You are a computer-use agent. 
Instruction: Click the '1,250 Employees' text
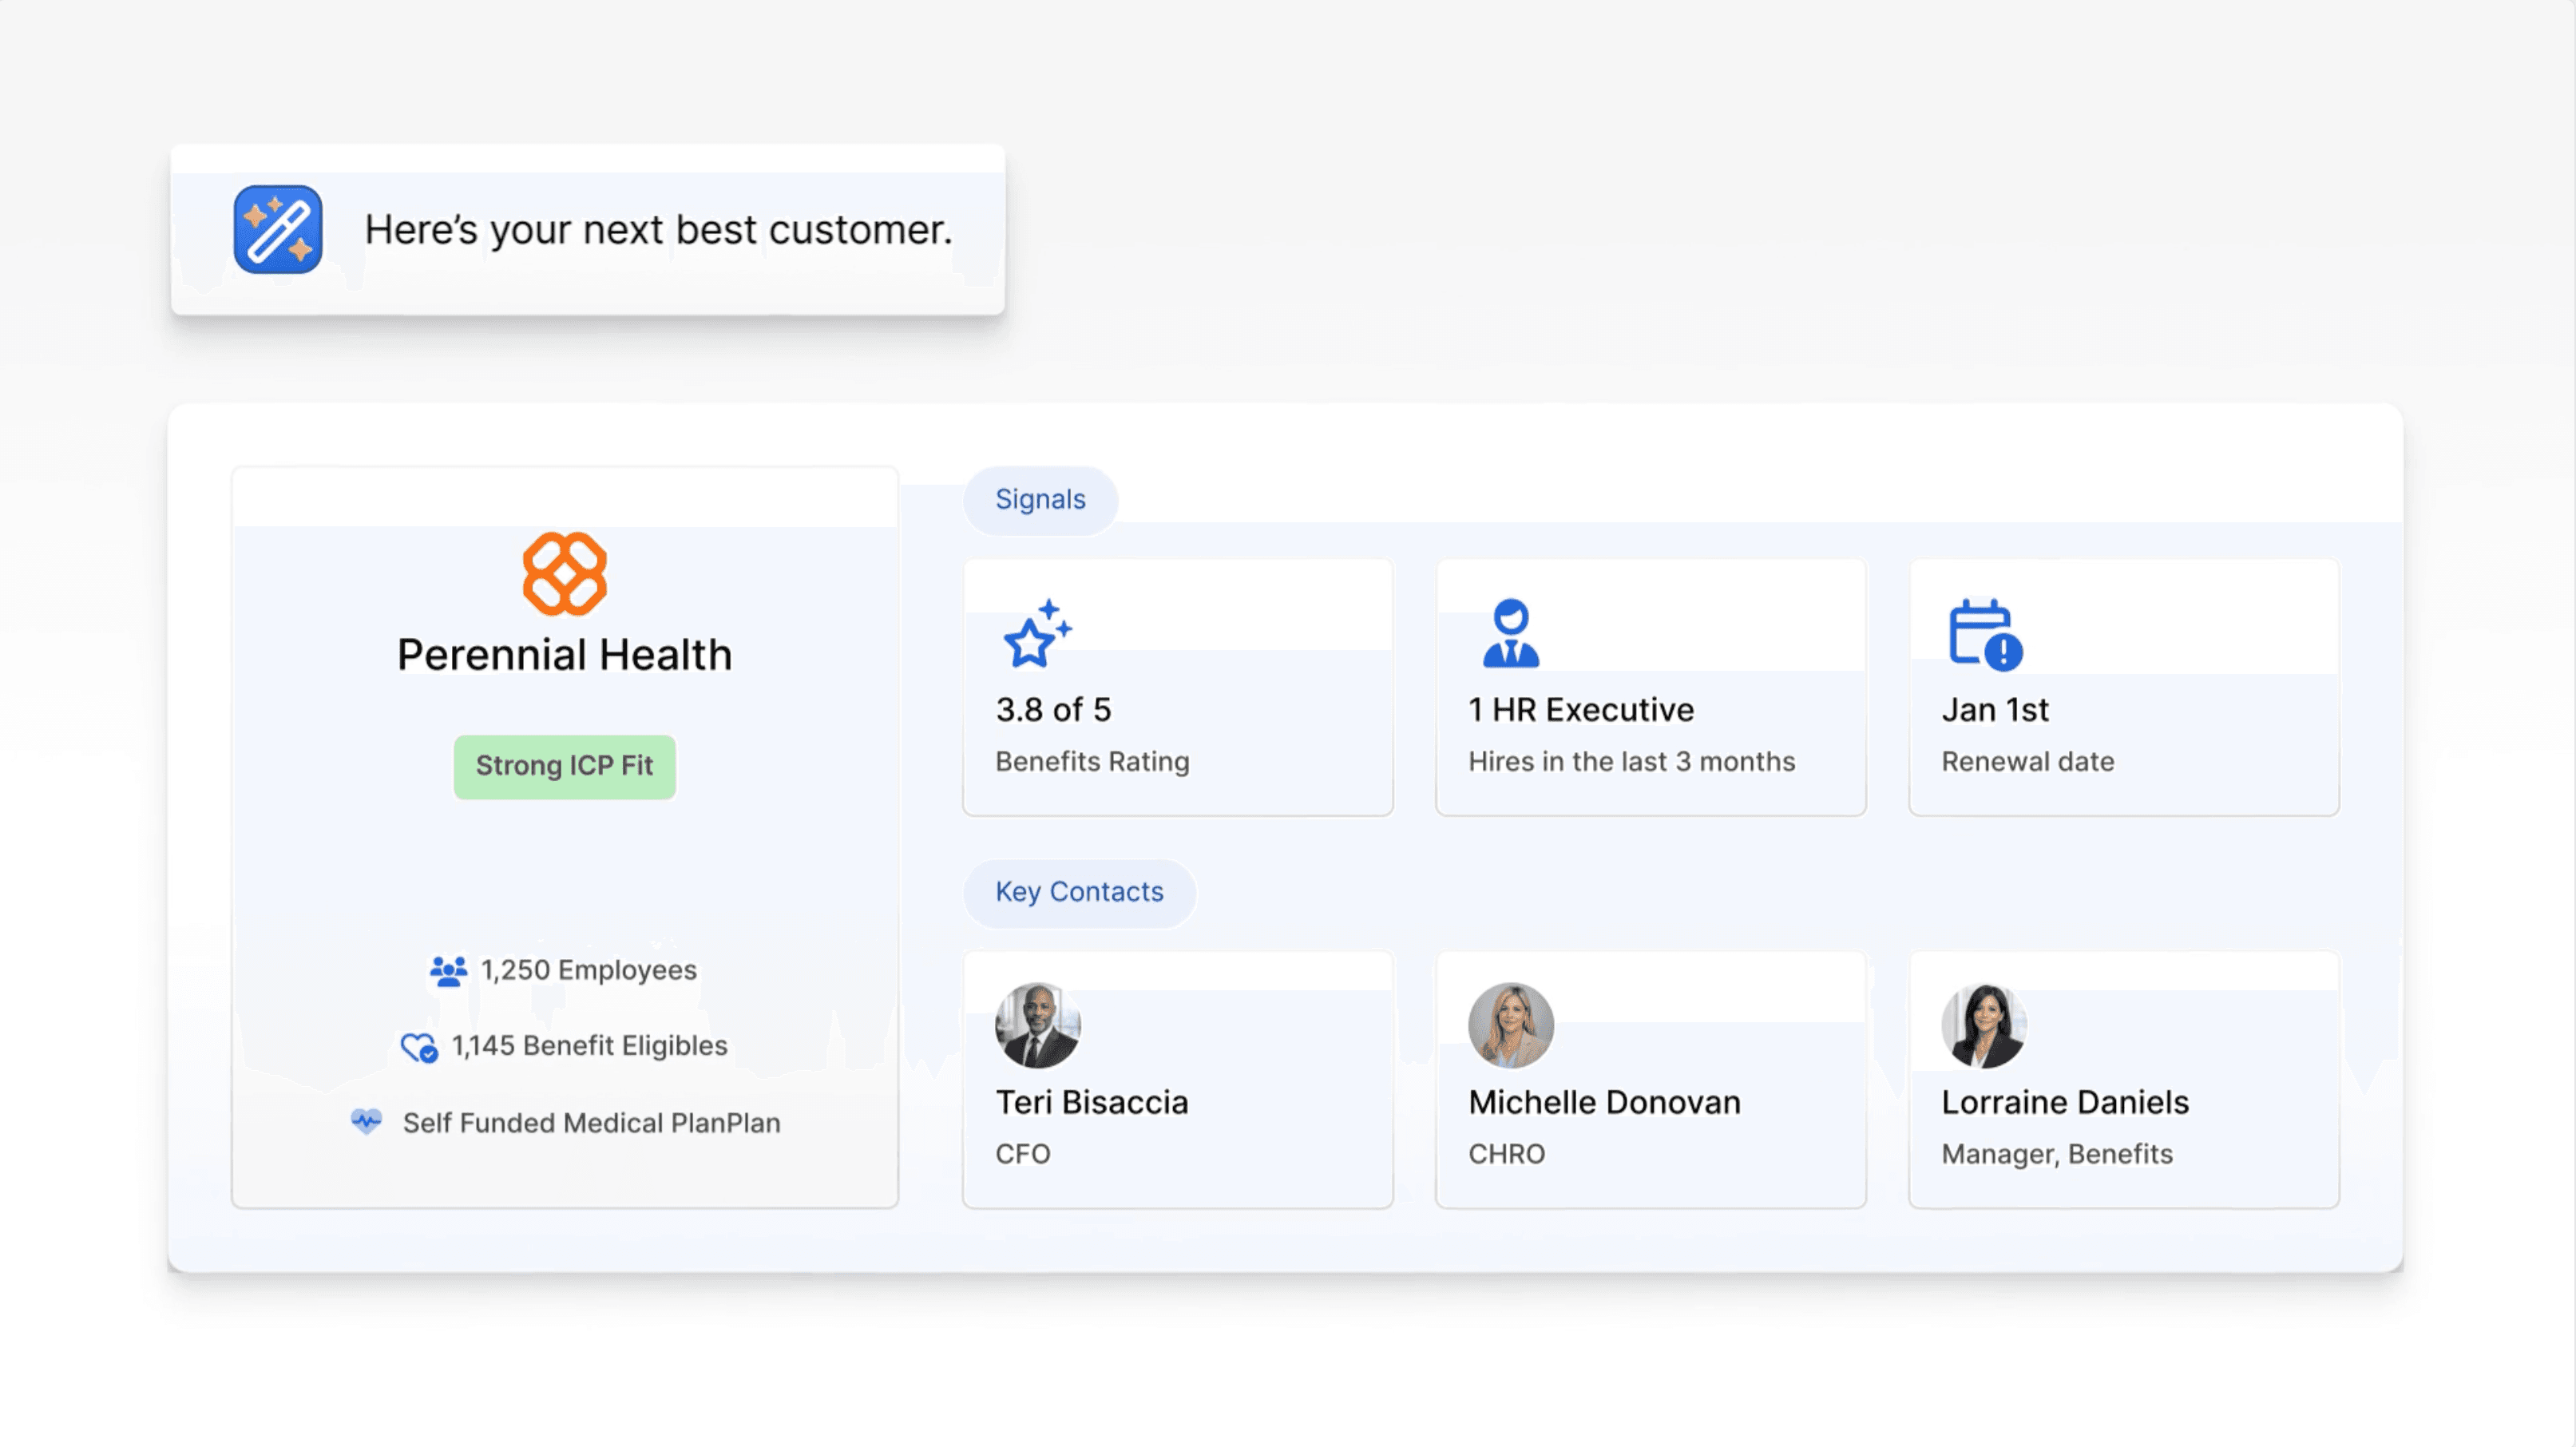coord(588,971)
